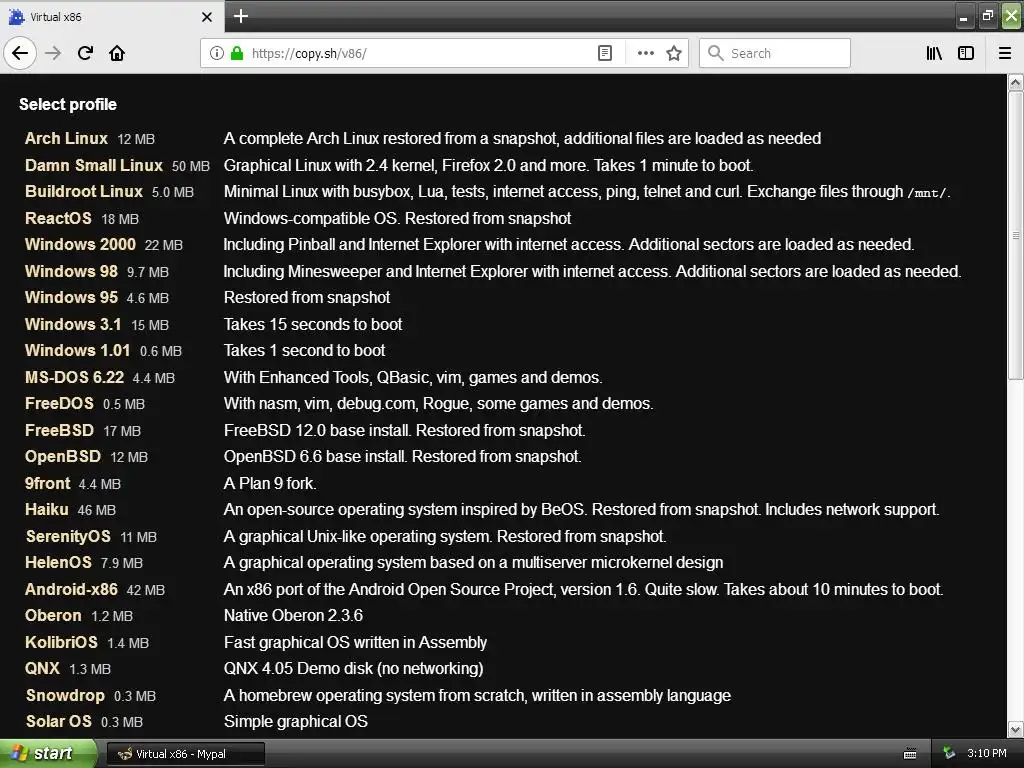
Task: Switch to Virtual x86 - Mypal taskbar button
Action: point(185,754)
